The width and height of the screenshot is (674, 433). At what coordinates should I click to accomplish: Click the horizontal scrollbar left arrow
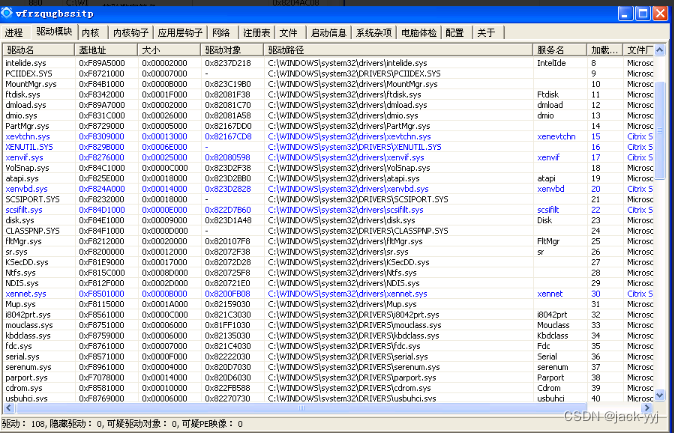(9, 408)
